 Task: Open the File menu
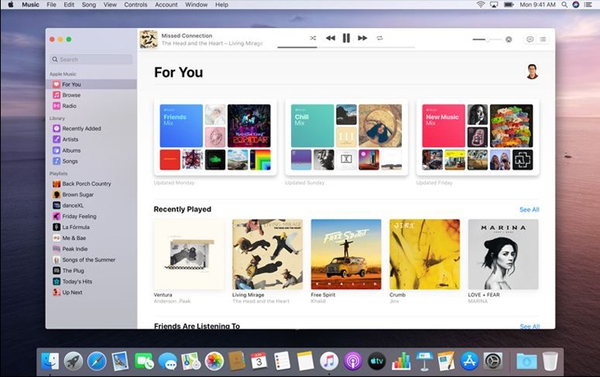(x=51, y=5)
